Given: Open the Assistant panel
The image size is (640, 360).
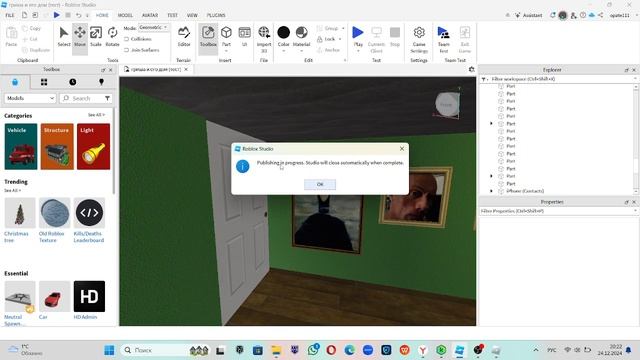Looking at the screenshot, I should pyautogui.click(x=529, y=15).
